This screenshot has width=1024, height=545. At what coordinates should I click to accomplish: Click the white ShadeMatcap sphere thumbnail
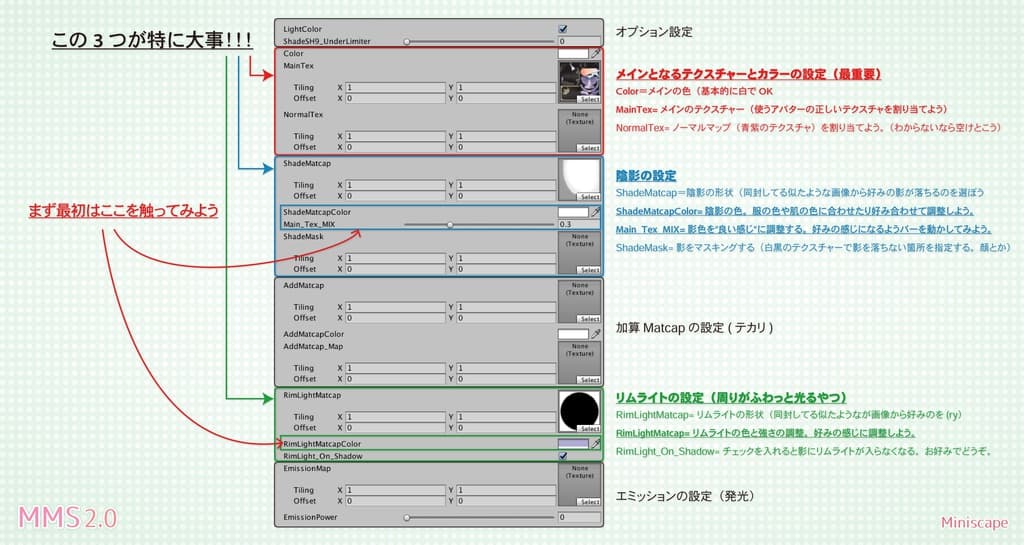pyautogui.click(x=579, y=177)
